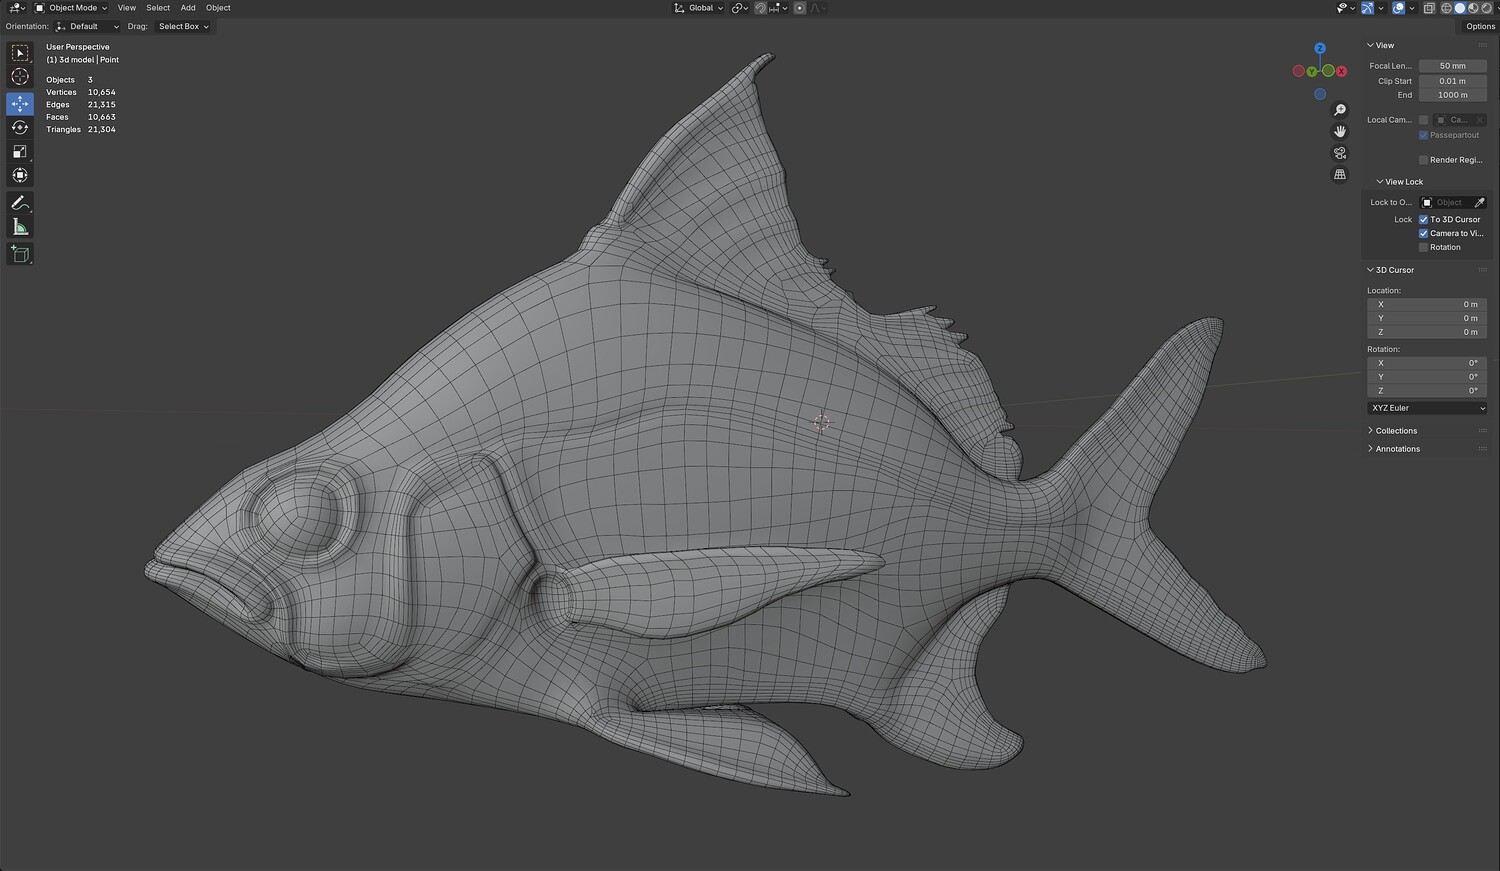Screen dimensions: 1500x871
Task: Enable the Local Camera checkbox
Action: (x=1423, y=120)
